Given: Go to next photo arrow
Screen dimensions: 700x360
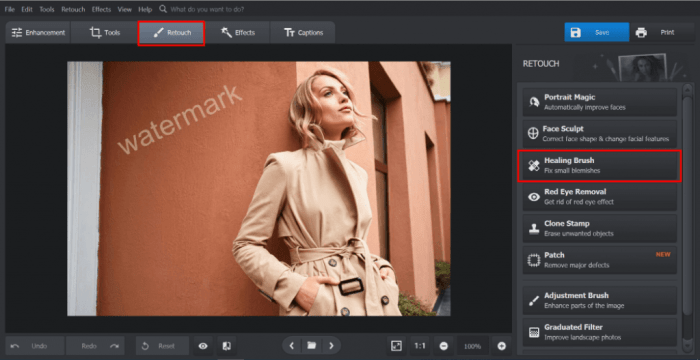Looking at the screenshot, I should point(331,345).
